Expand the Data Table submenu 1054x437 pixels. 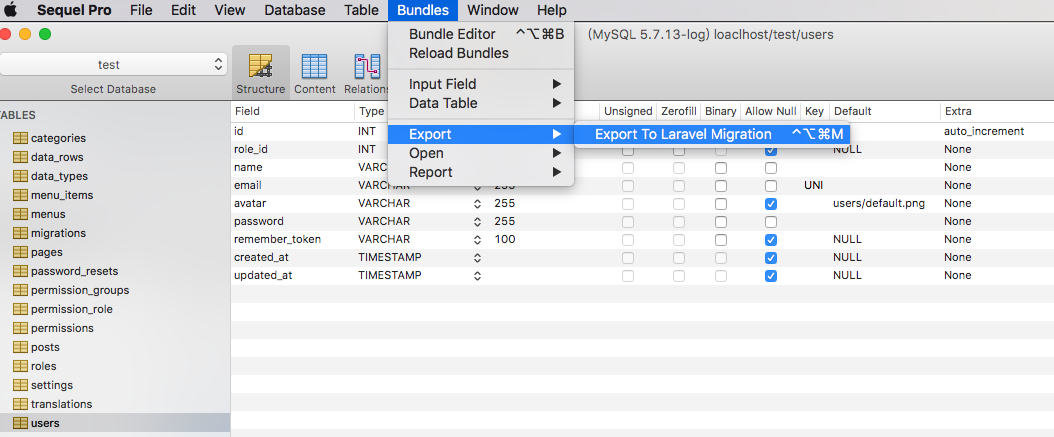[x=481, y=103]
